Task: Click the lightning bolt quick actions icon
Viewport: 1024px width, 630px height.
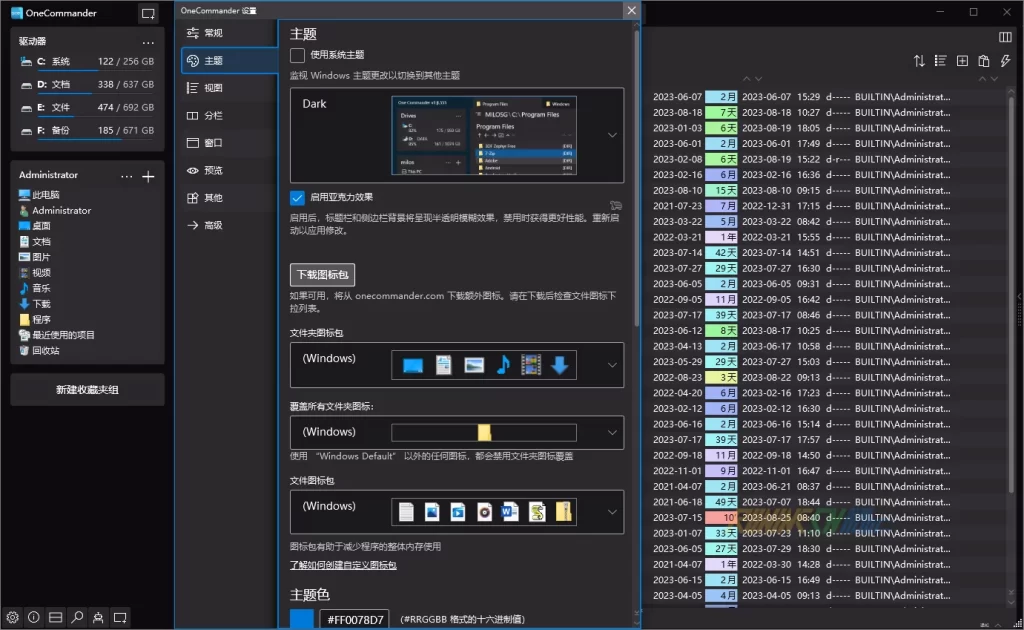Action: pyautogui.click(x=1006, y=61)
